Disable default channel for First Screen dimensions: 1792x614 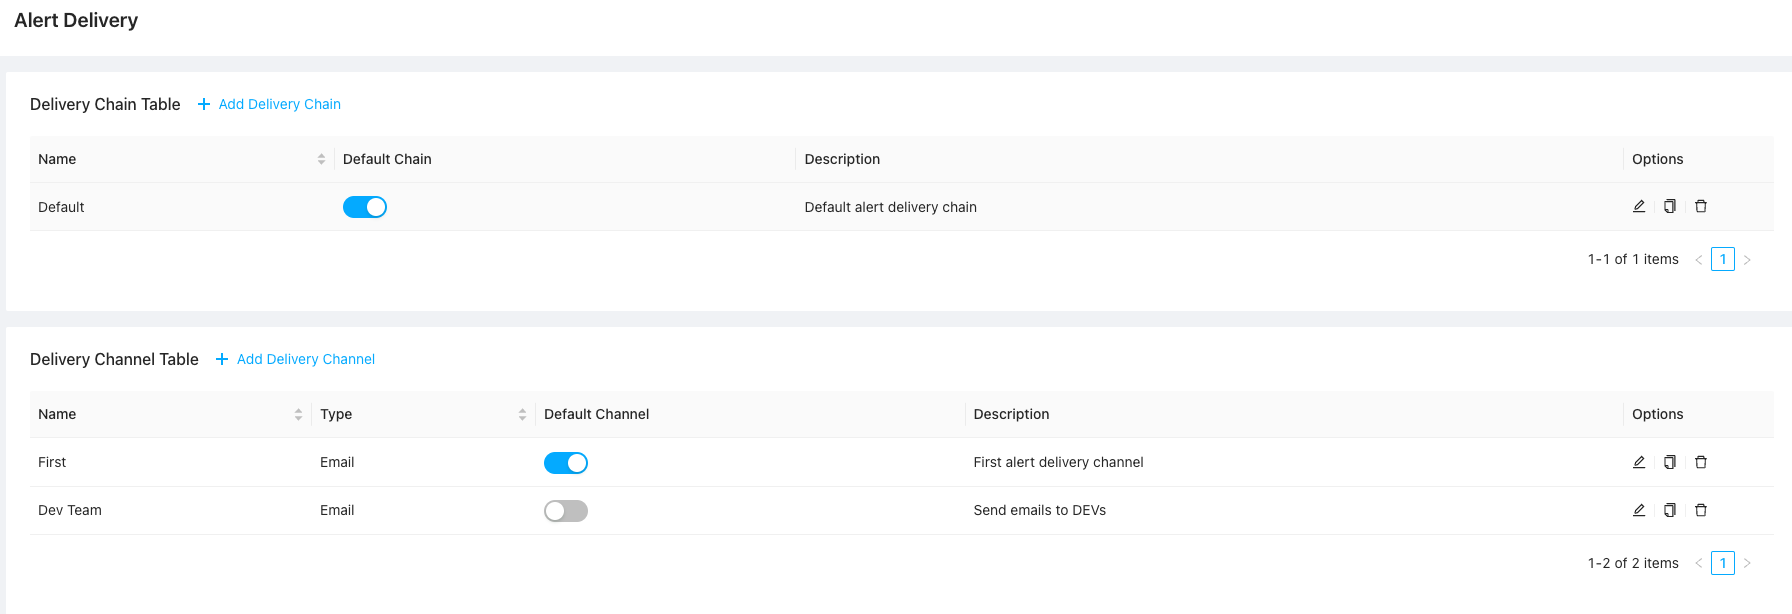[566, 463]
